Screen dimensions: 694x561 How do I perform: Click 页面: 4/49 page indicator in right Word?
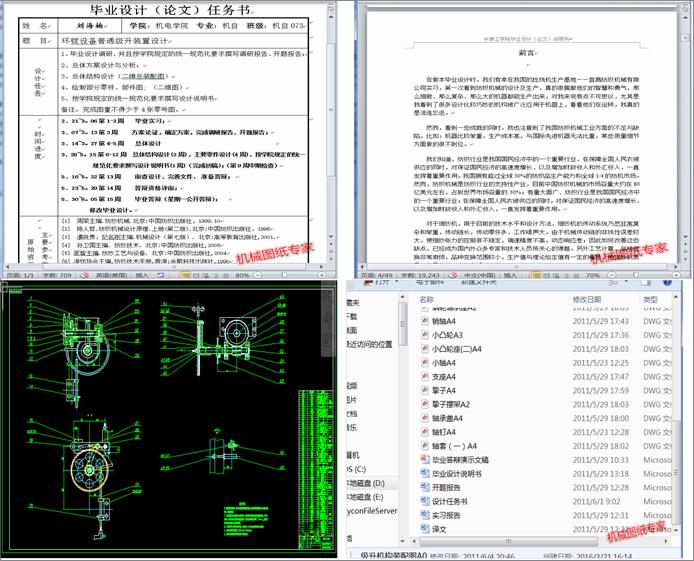pos(377,275)
